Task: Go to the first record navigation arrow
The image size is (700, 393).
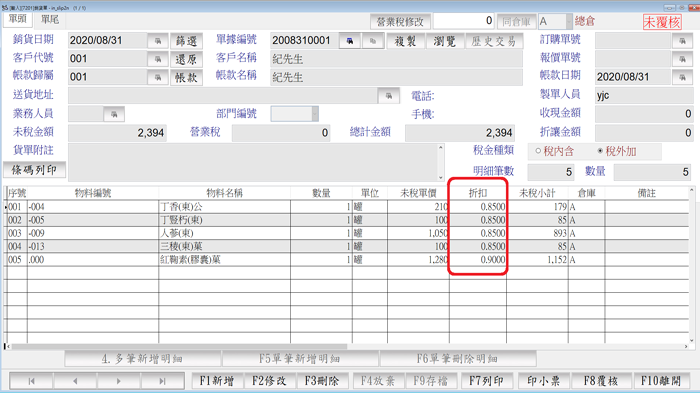Action: (x=31, y=381)
